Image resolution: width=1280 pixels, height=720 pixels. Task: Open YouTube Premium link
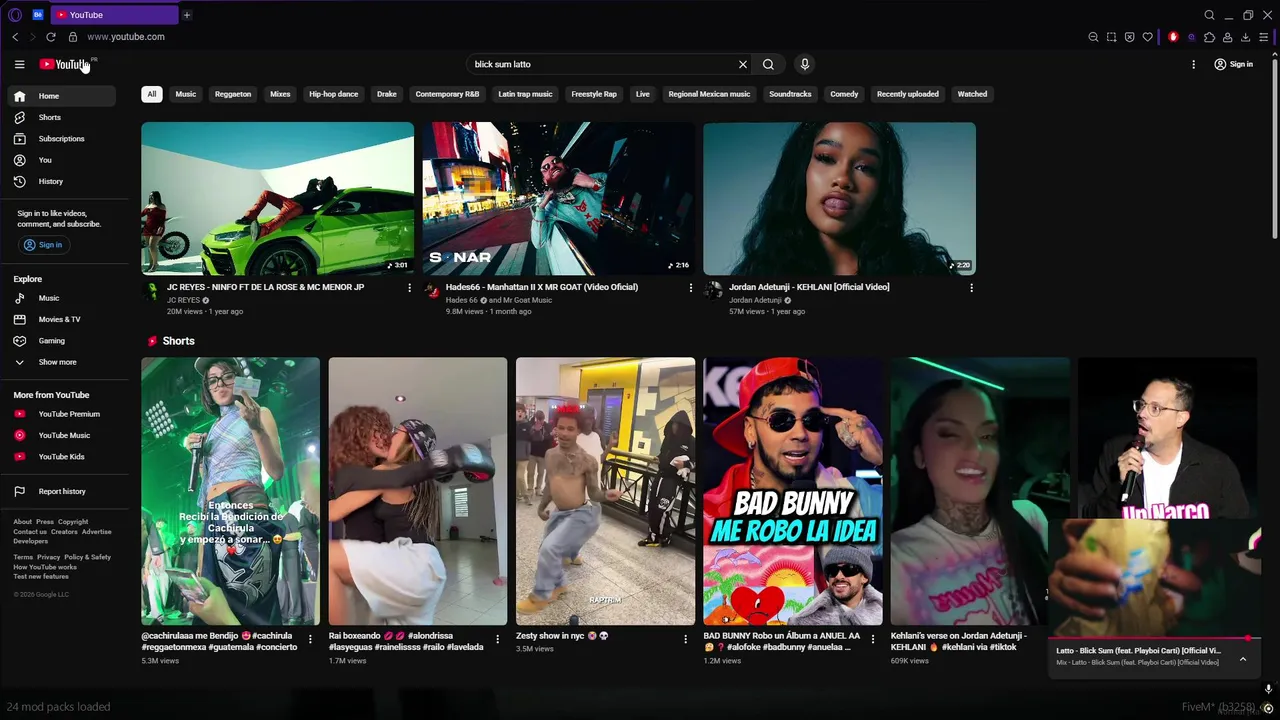coord(62,414)
